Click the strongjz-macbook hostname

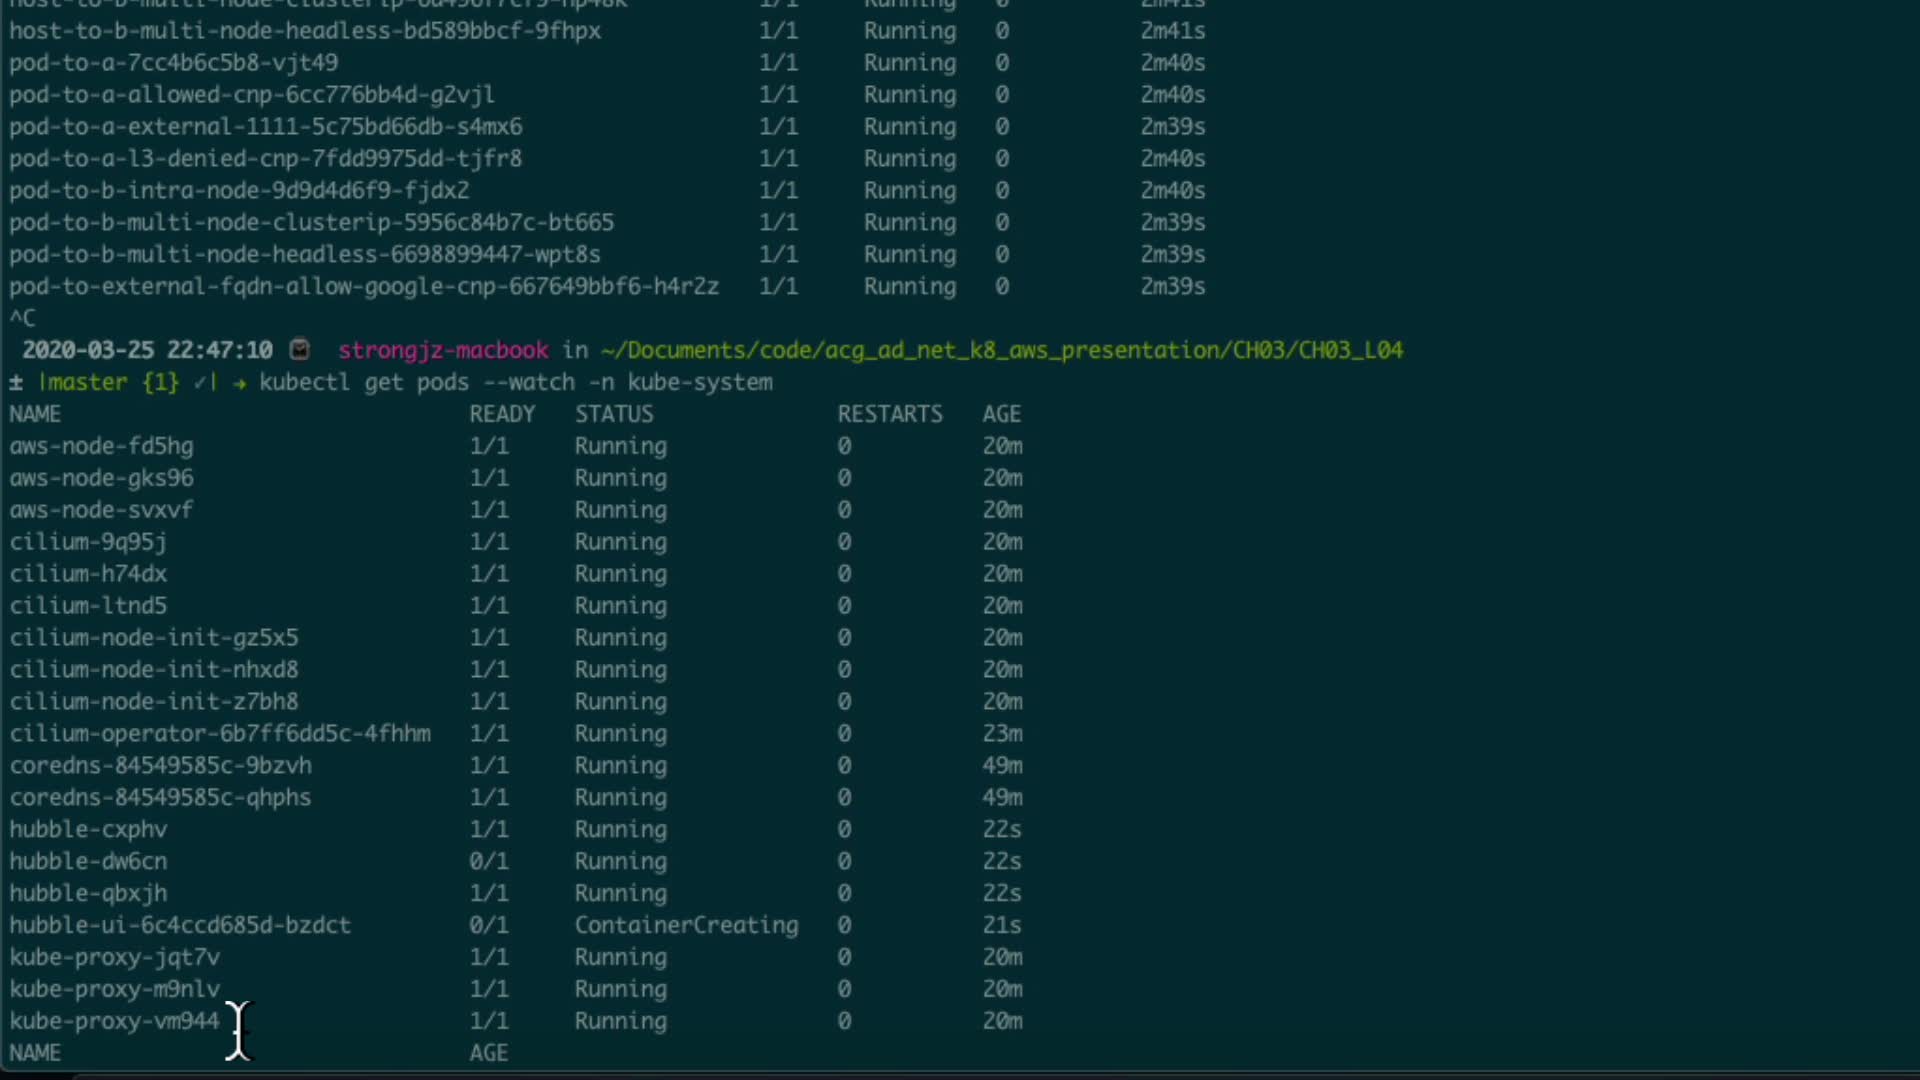tap(443, 350)
